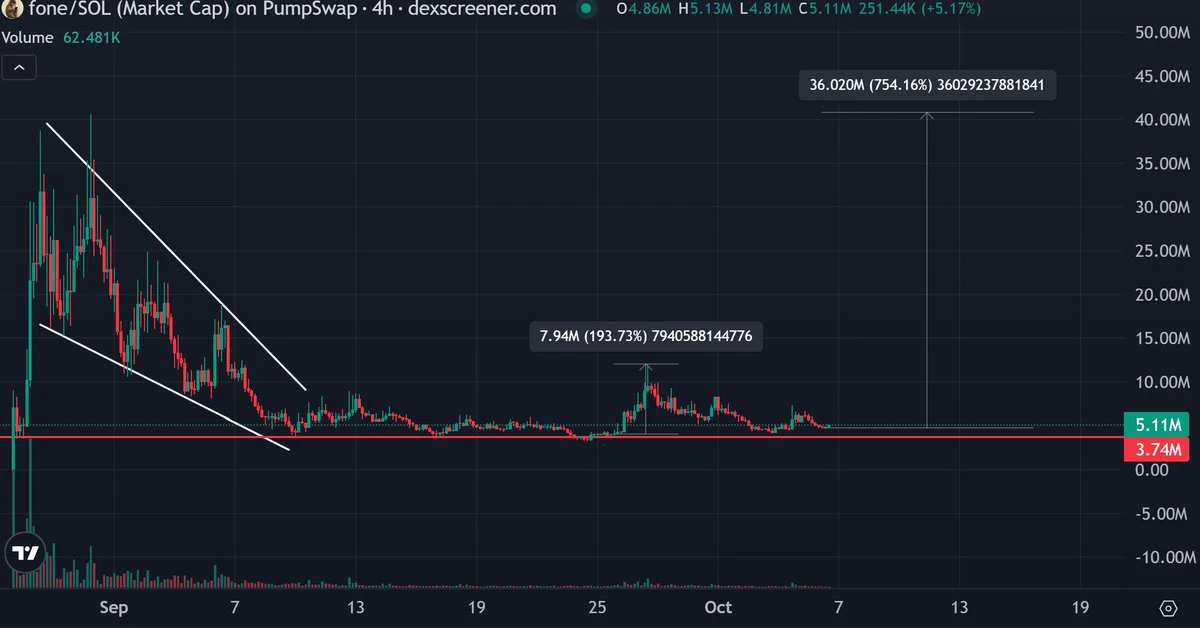The image size is (1200, 628).
Task: Click the 25.00M price axis label
Action: (x=1160, y=251)
